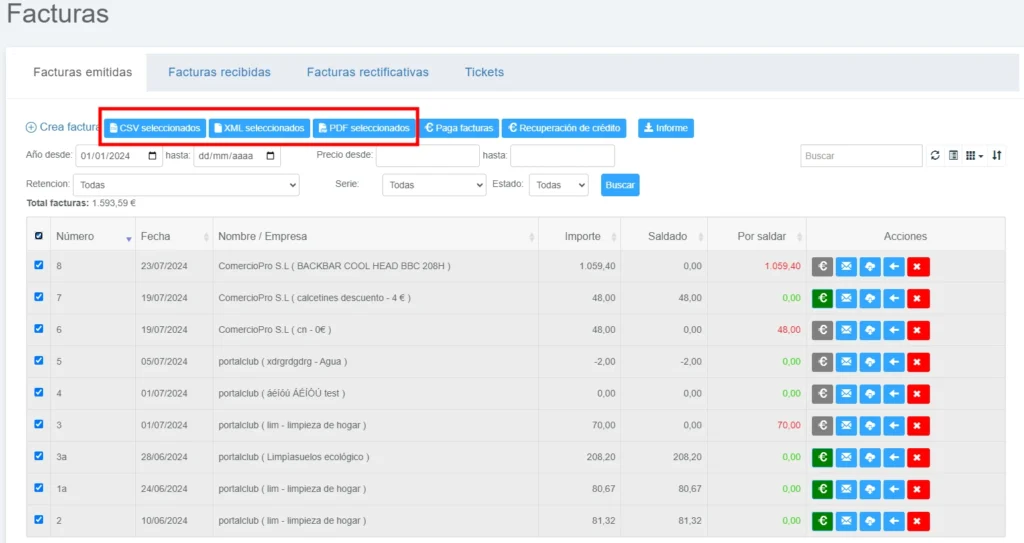Click Paga facturas button
Screen dimensions: 1024x543
[459, 128]
